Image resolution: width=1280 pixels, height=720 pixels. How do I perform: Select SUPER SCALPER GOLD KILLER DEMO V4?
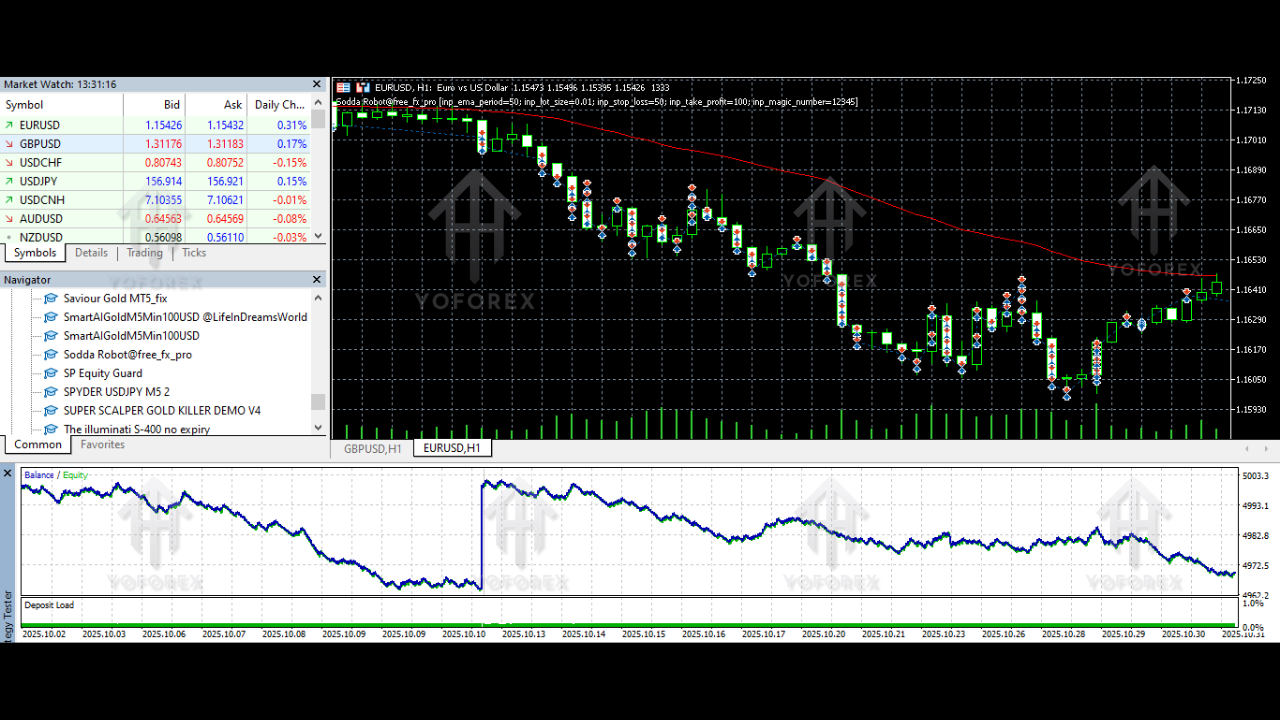(x=162, y=410)
